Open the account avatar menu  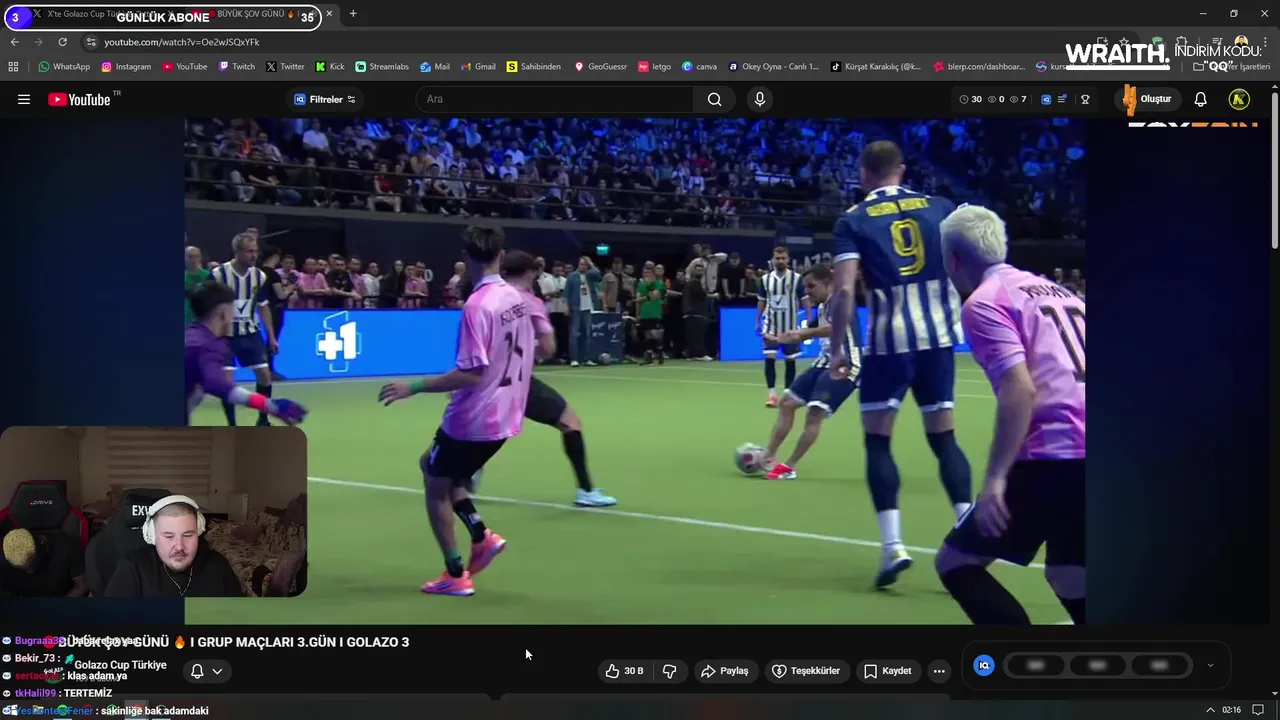(1239, 99)
